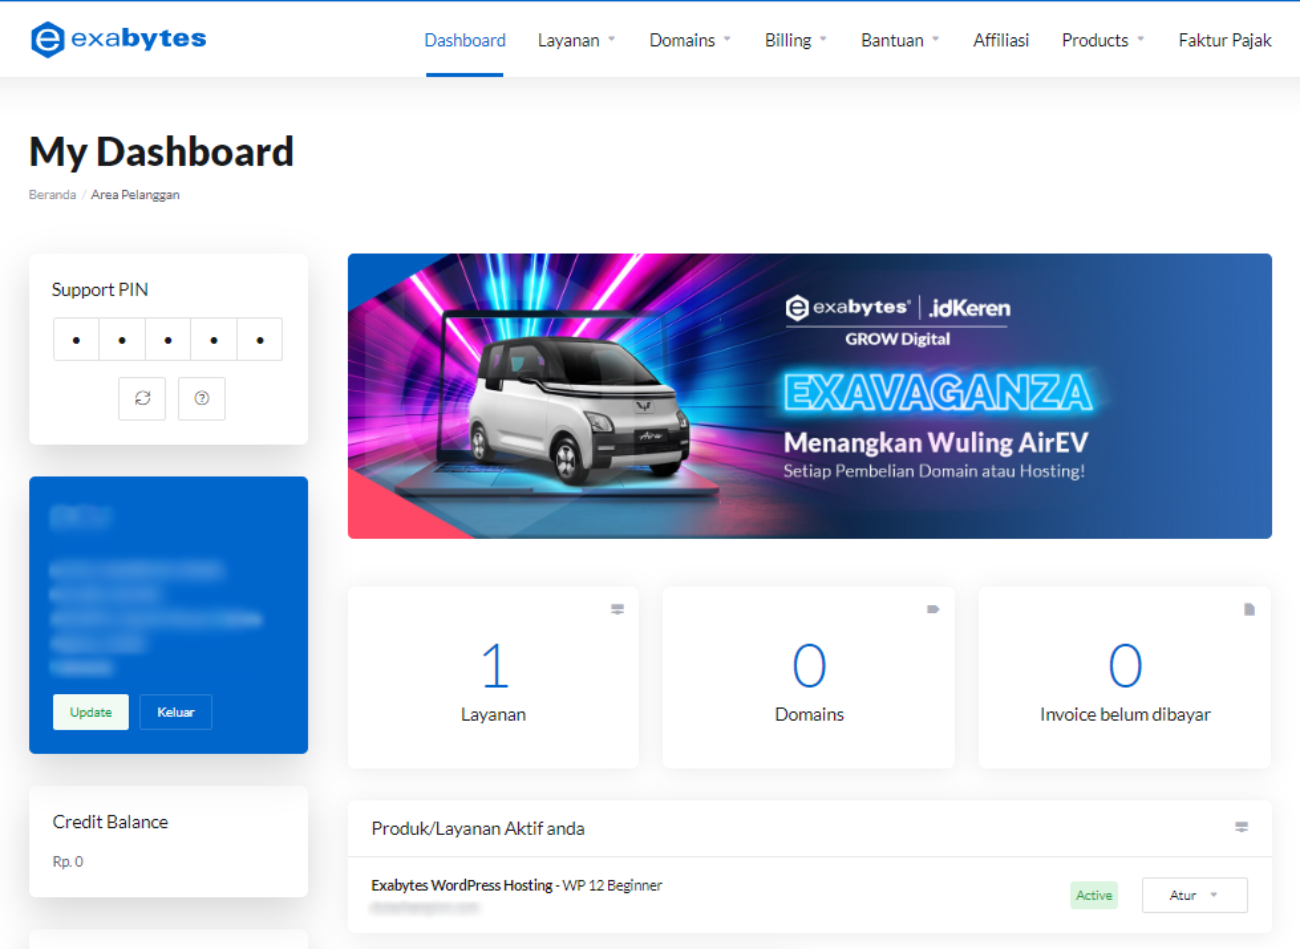Open the Atur dropdown for WordPress Hosting
Screen dimensions: 1300x949
(1194, 895)
